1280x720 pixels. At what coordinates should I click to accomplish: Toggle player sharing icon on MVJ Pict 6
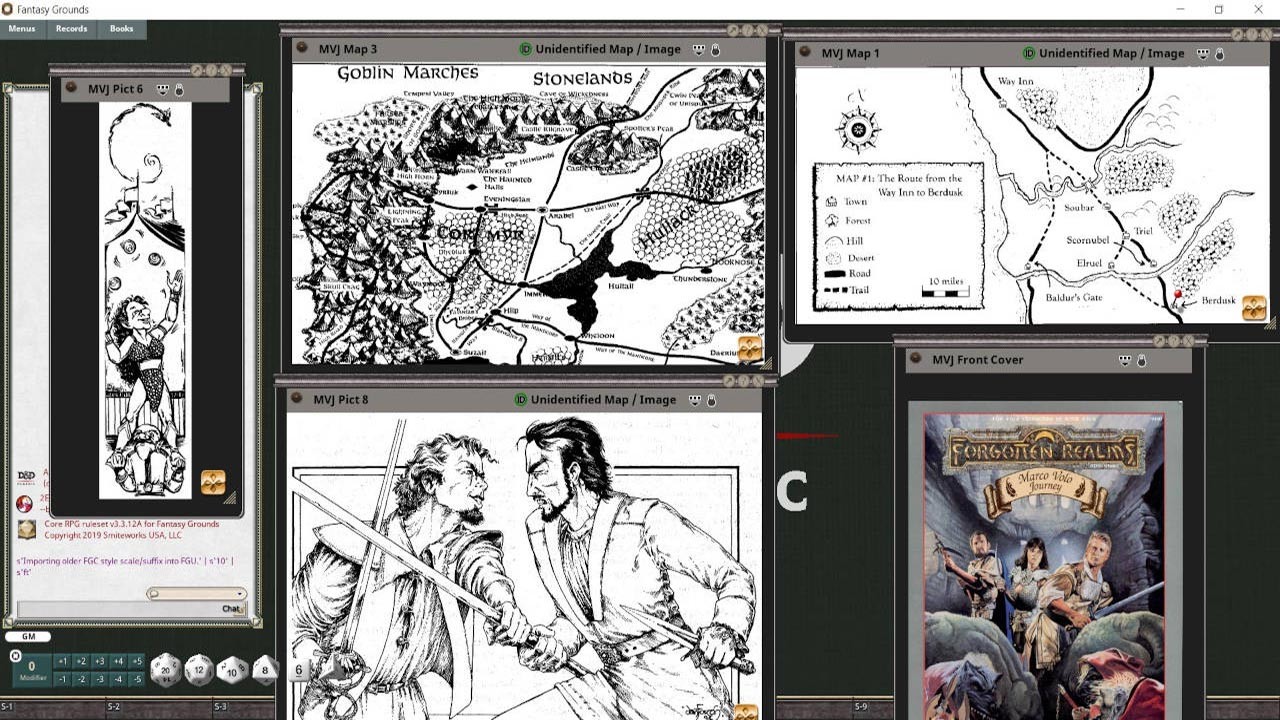(163, 89)
